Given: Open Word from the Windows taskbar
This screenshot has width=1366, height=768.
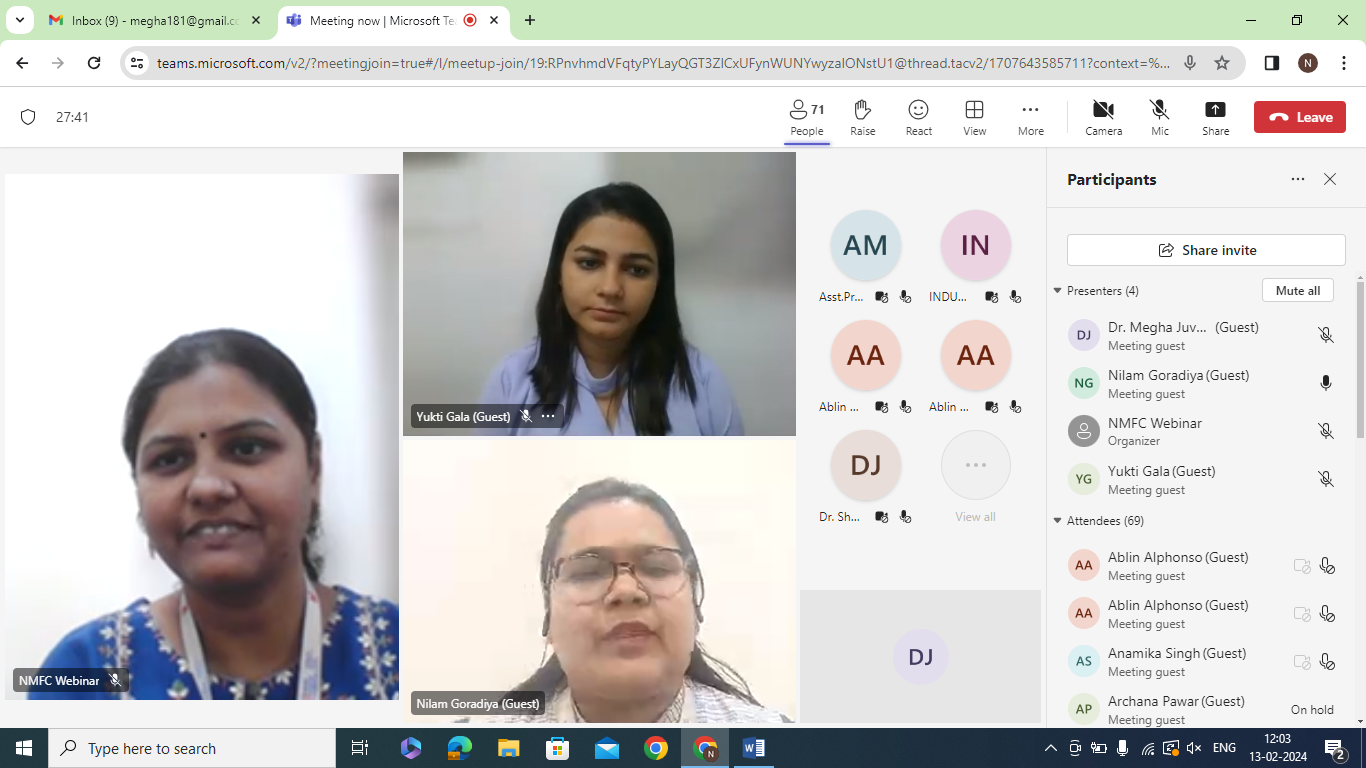Looking at the screenshot, I should (x=754, y=748).
